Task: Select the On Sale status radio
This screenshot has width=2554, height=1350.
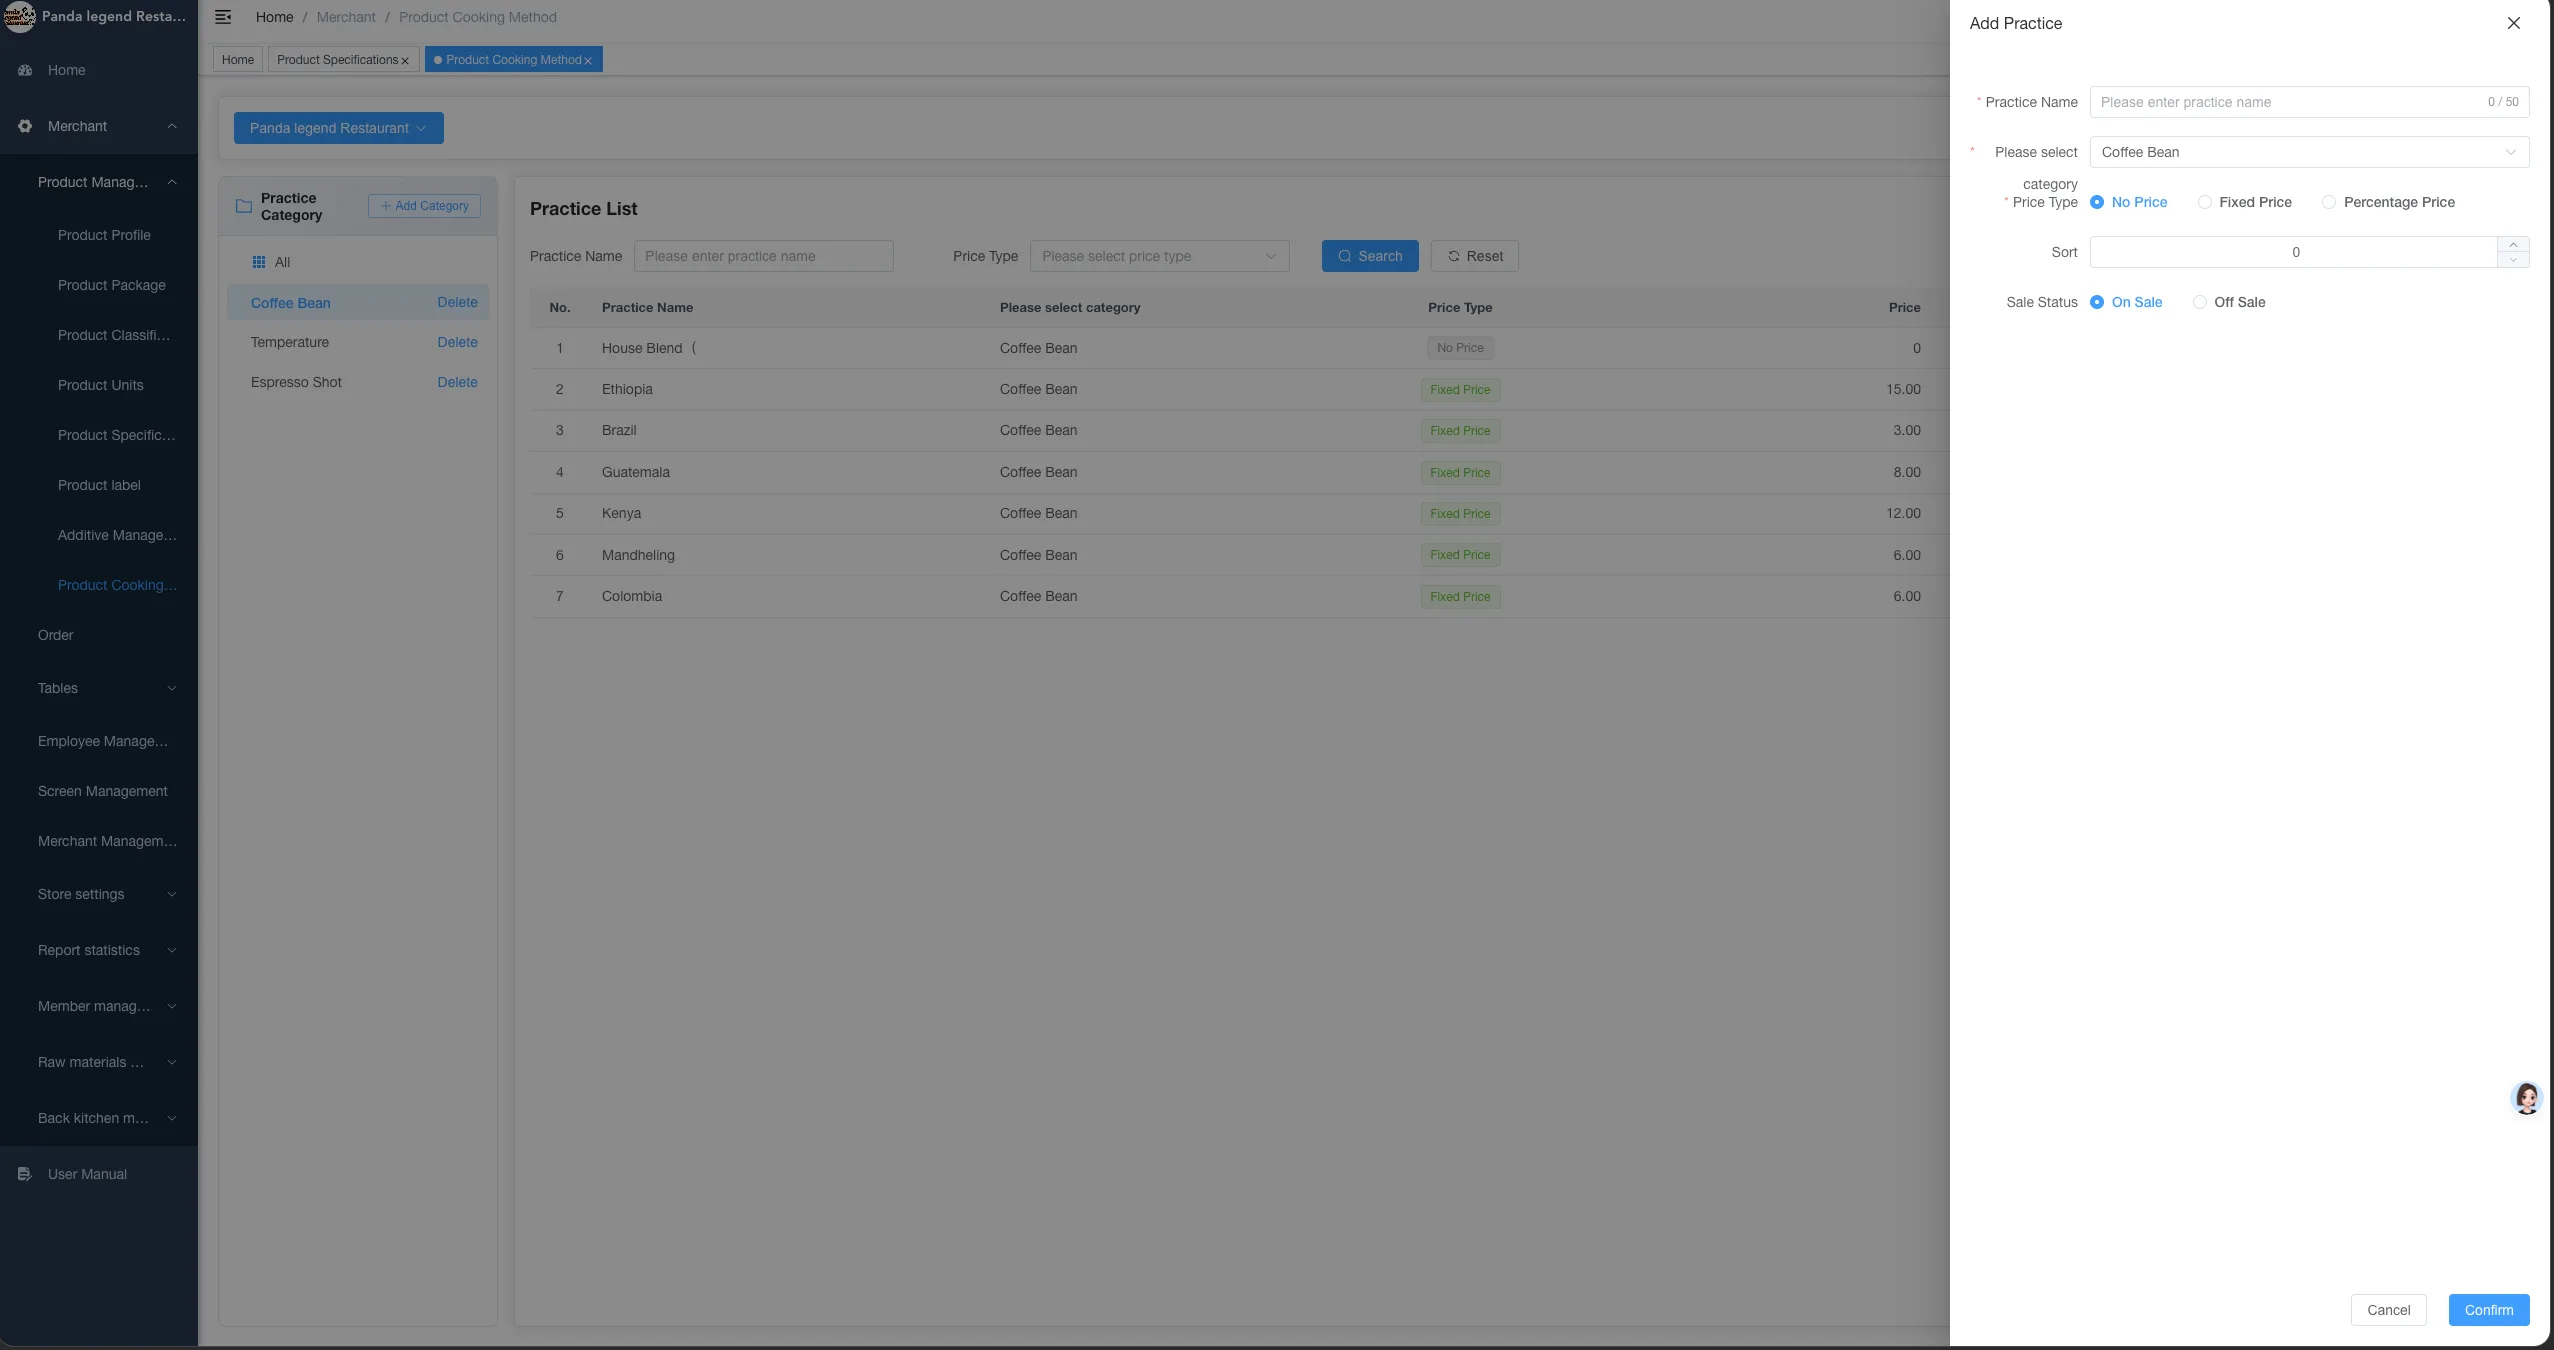Action: tap(2126, 302)
